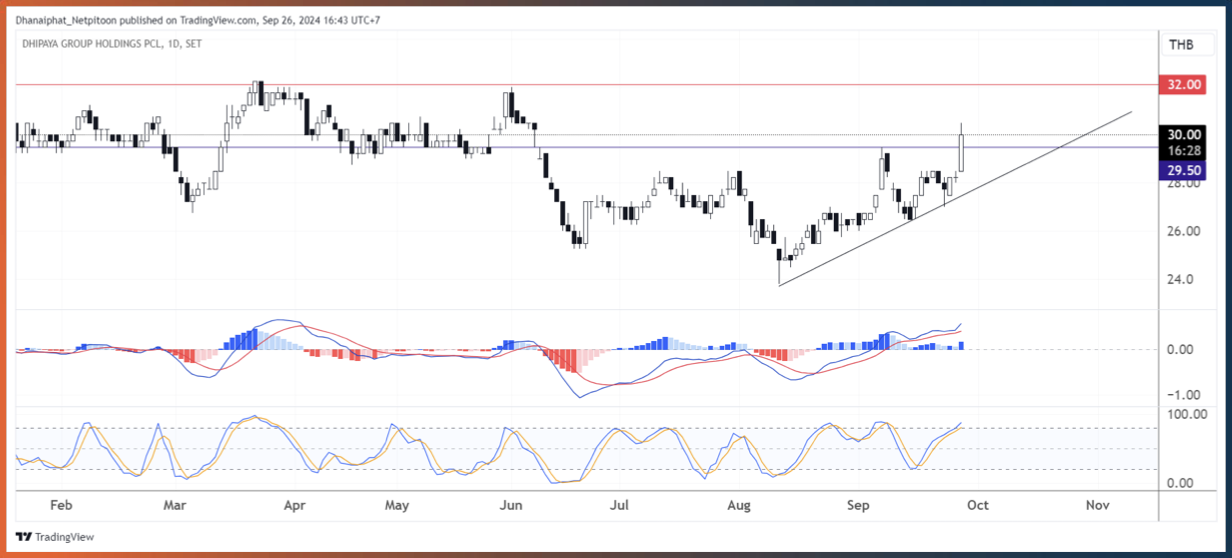This screenshot has height=558, width=1232.
Task: Click the black 30.00 current price label
Action: click(x=1184, y=134)
